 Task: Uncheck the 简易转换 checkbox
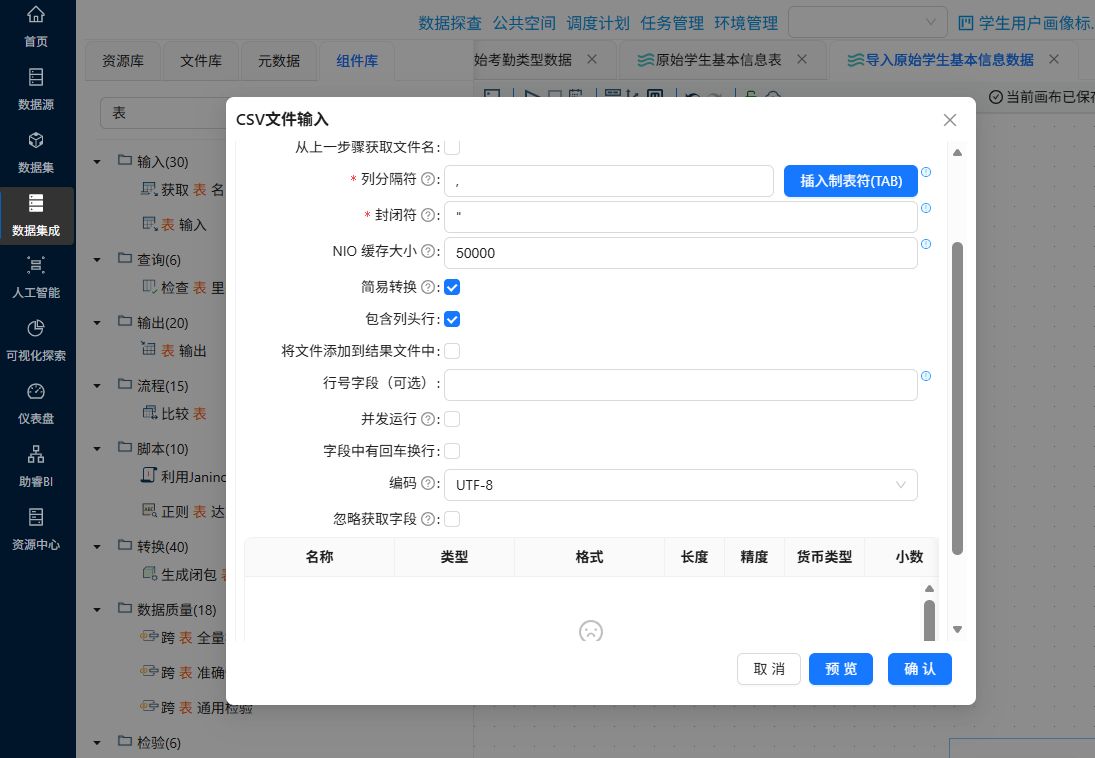click(452, 287)
